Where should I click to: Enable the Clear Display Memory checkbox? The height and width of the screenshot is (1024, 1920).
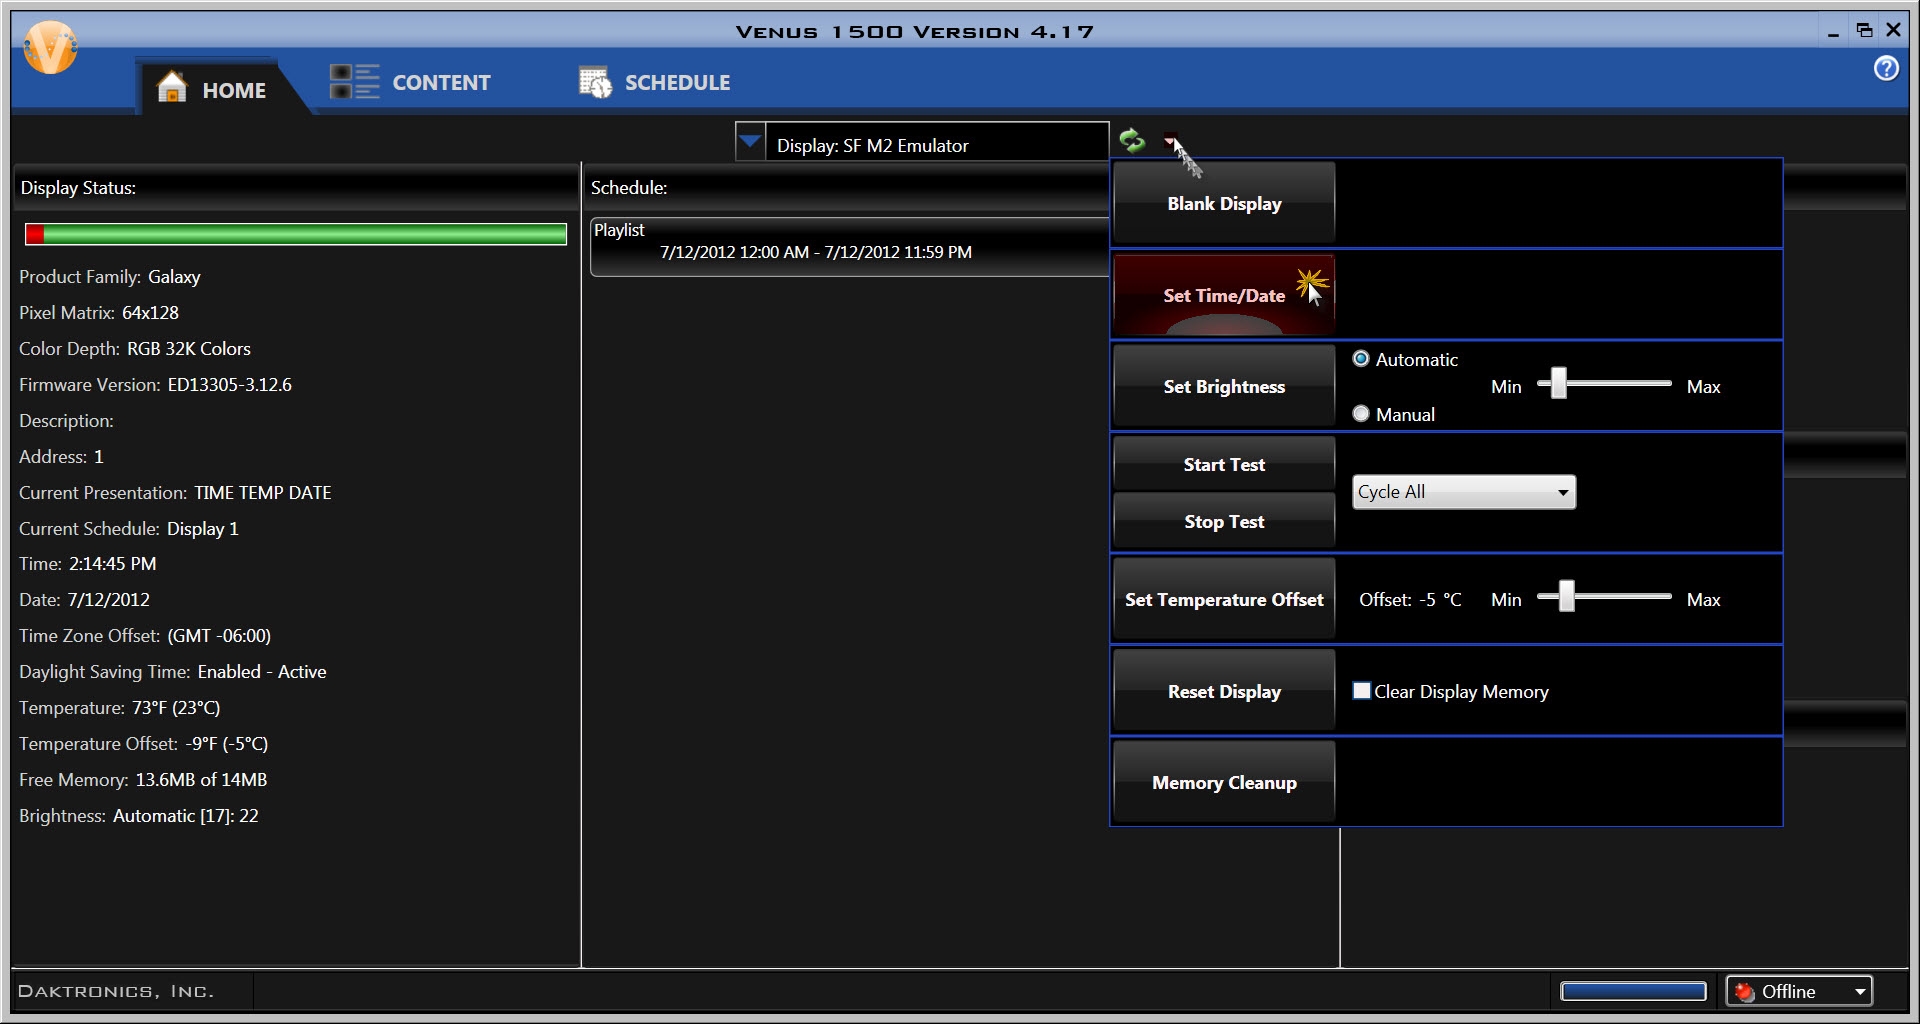(x=1361, y=691)
